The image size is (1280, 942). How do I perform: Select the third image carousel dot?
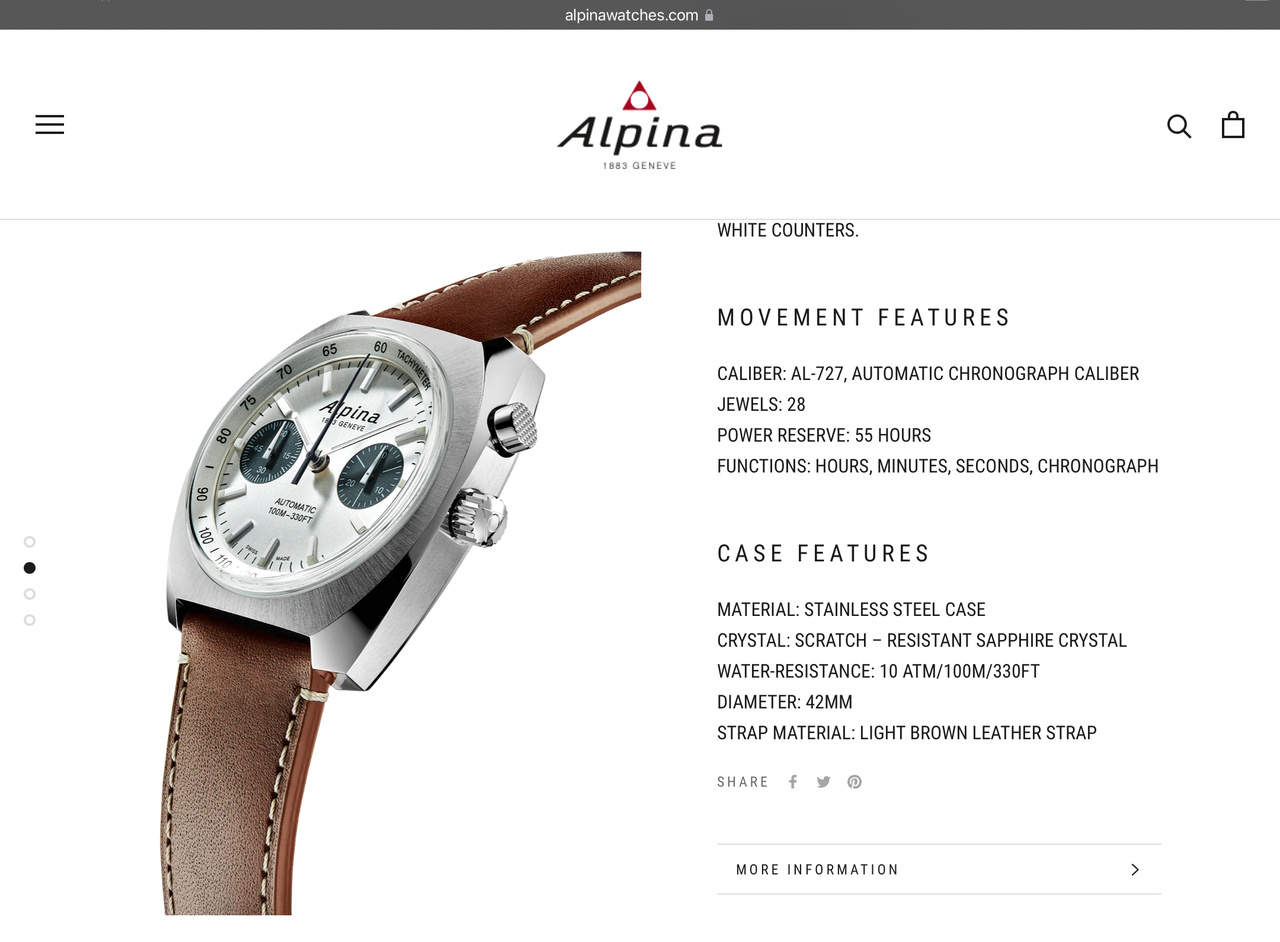coord(30,594)
